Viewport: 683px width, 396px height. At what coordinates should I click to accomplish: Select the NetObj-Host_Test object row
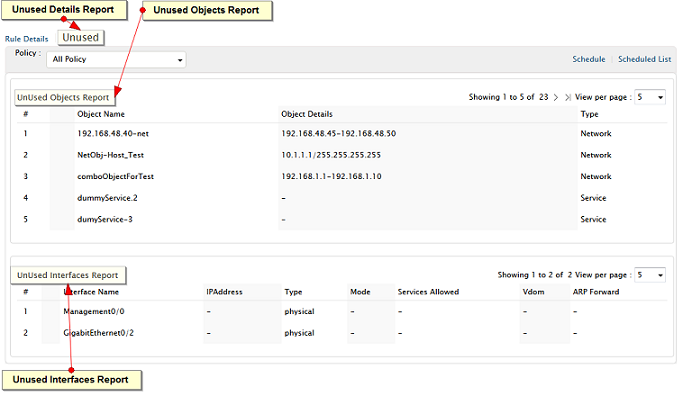coord(342,155)
